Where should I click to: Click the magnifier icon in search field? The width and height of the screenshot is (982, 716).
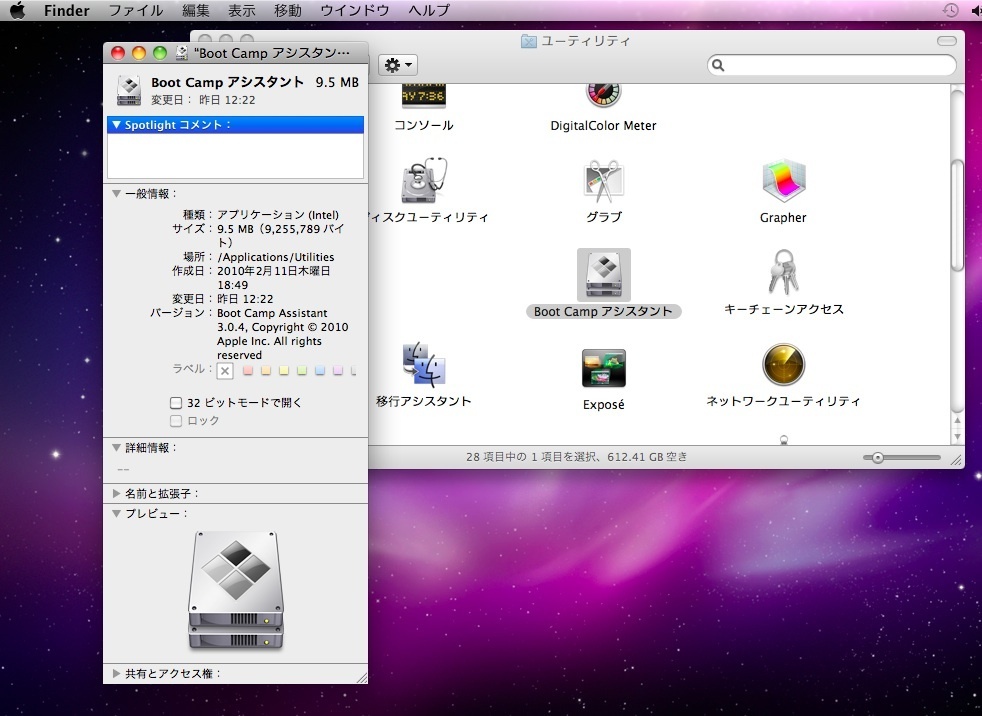click(718, 65)
